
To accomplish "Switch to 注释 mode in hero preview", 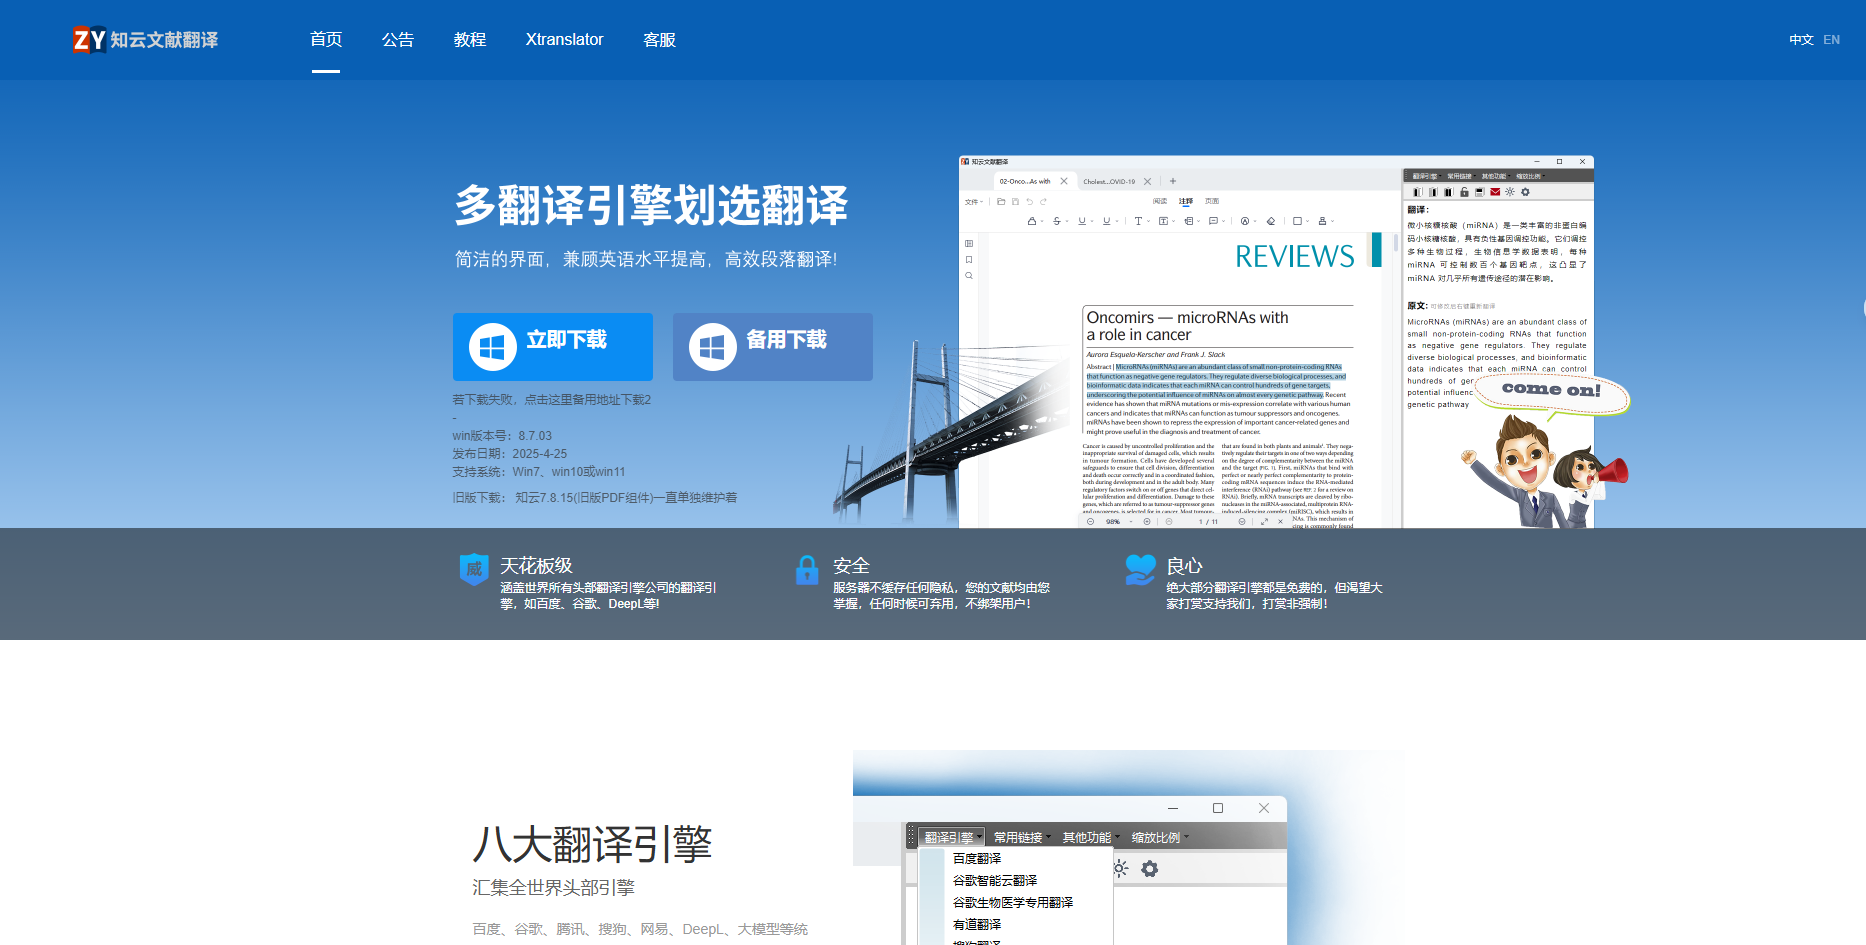I will (1186, 201).
